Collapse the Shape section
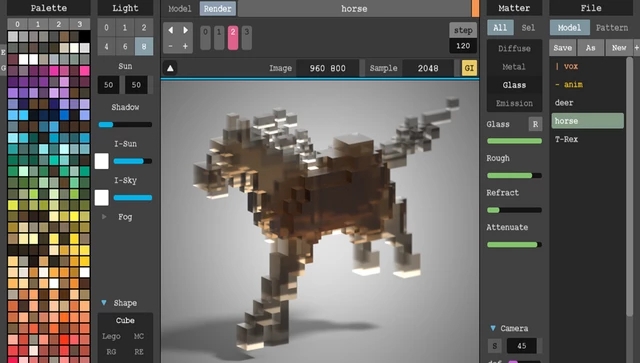This screenshot has width=640, height=363. tap(104, 303)
